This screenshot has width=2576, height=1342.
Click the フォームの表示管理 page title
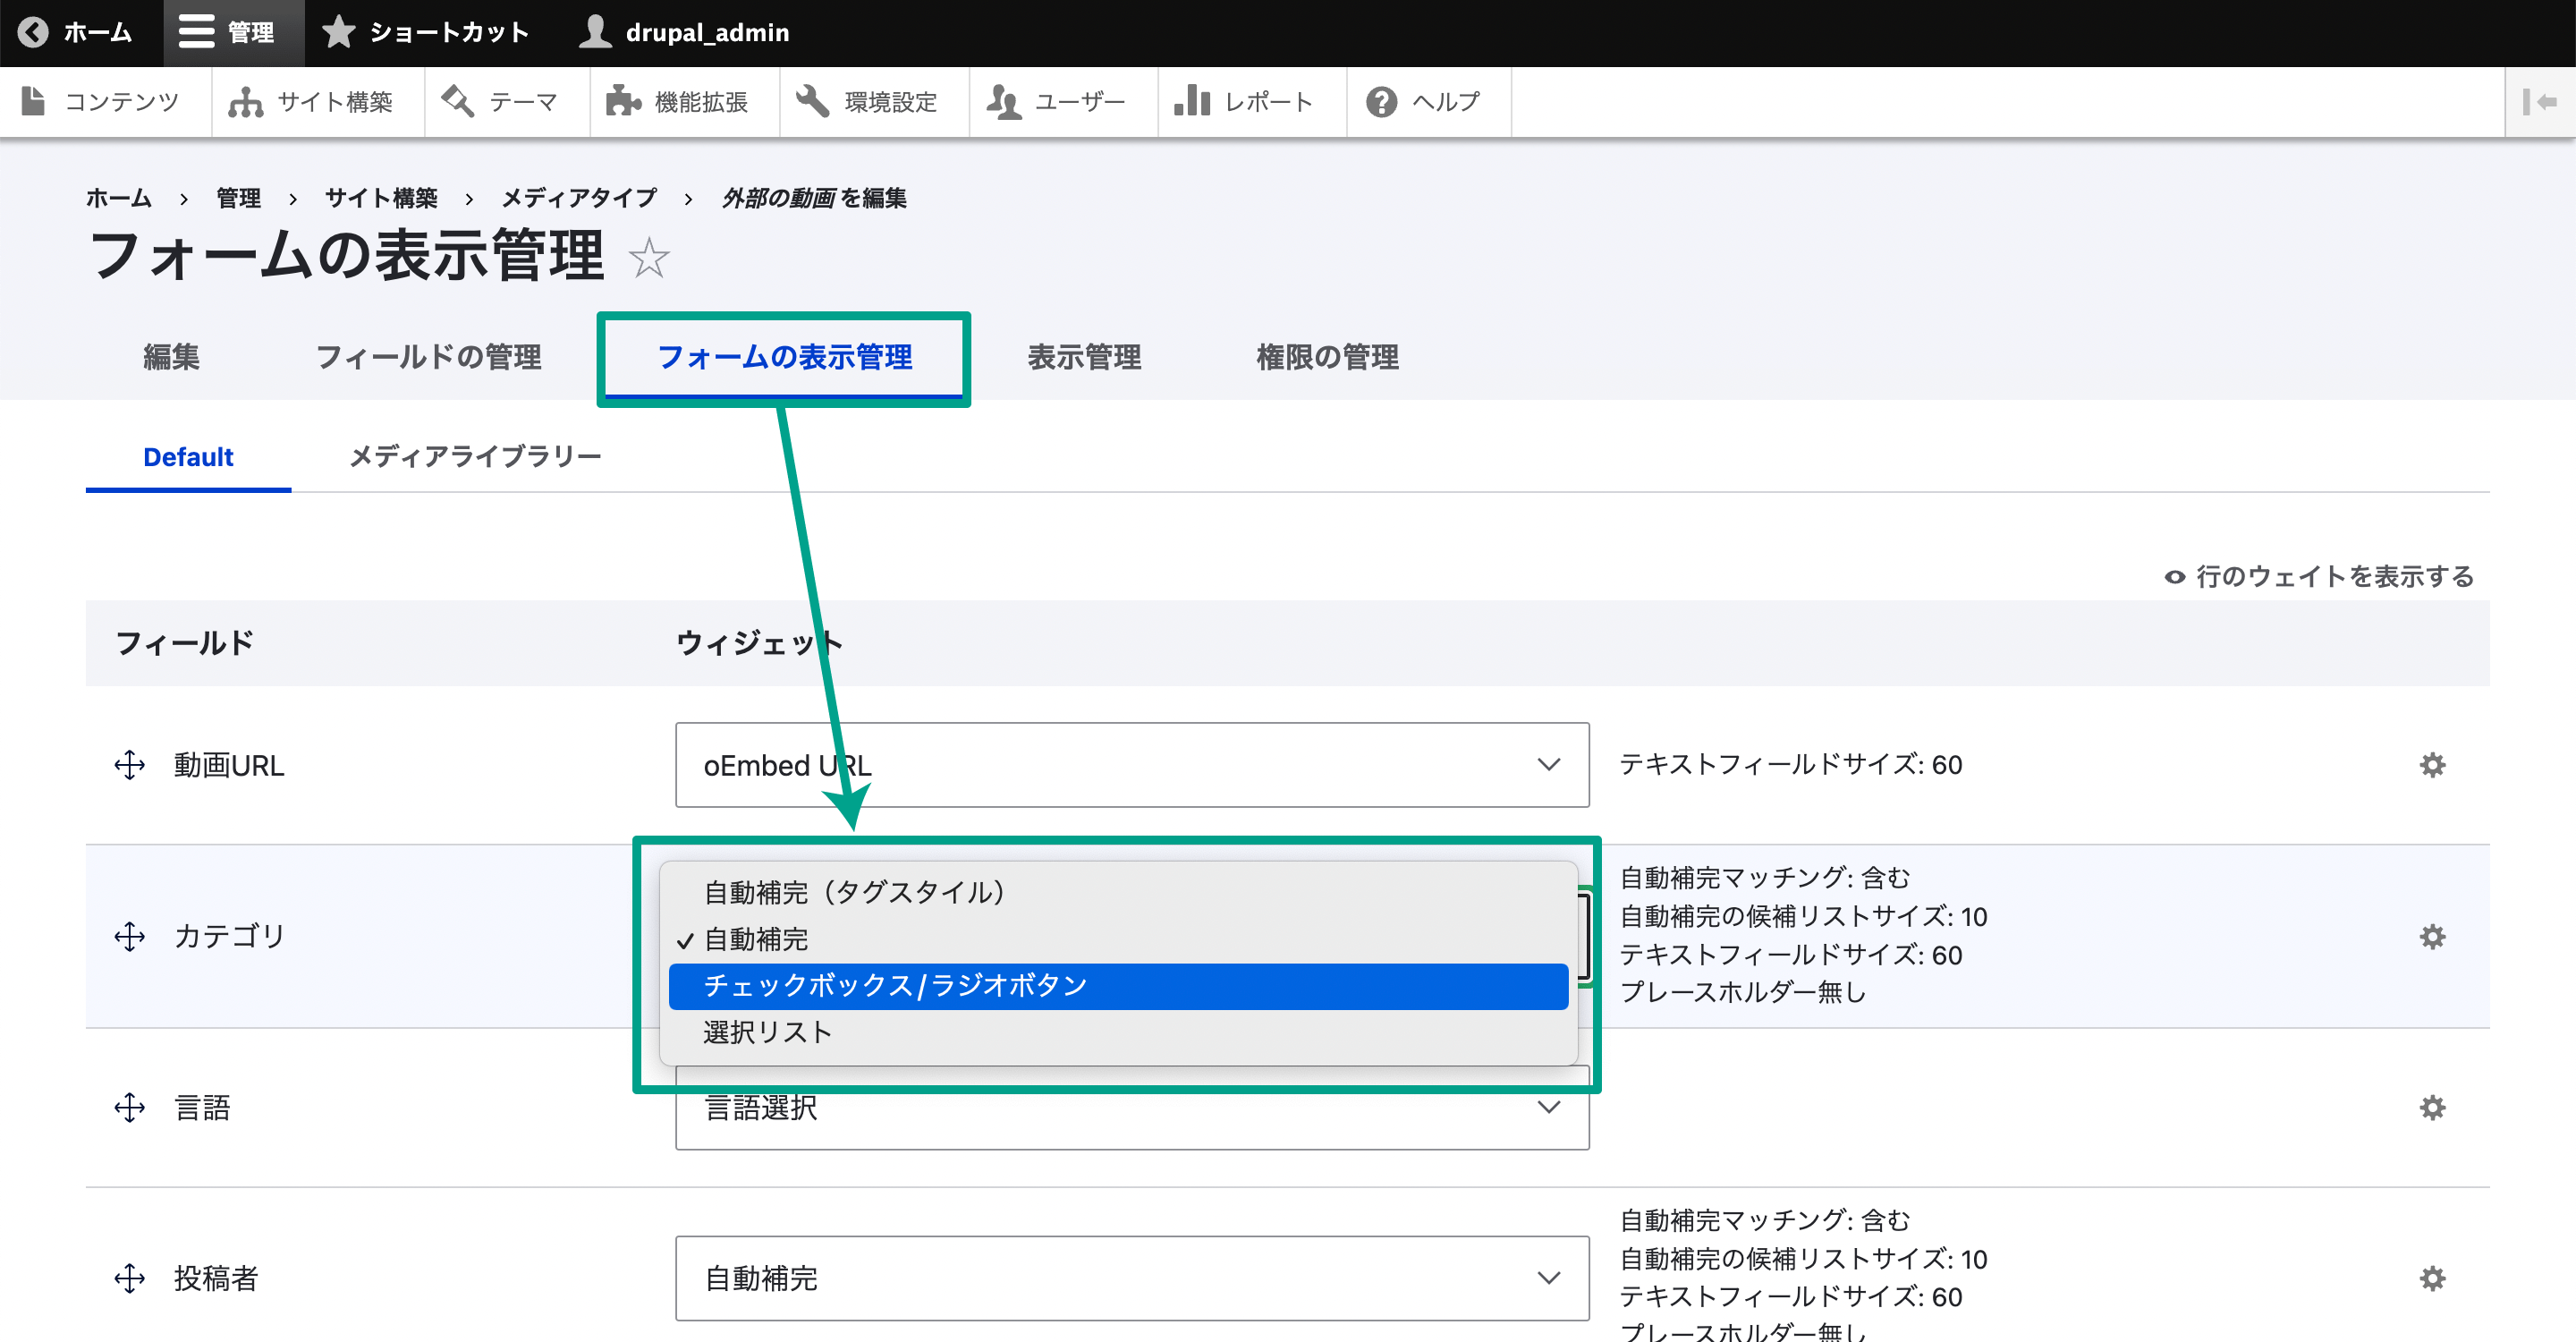(x=347, y=255)
